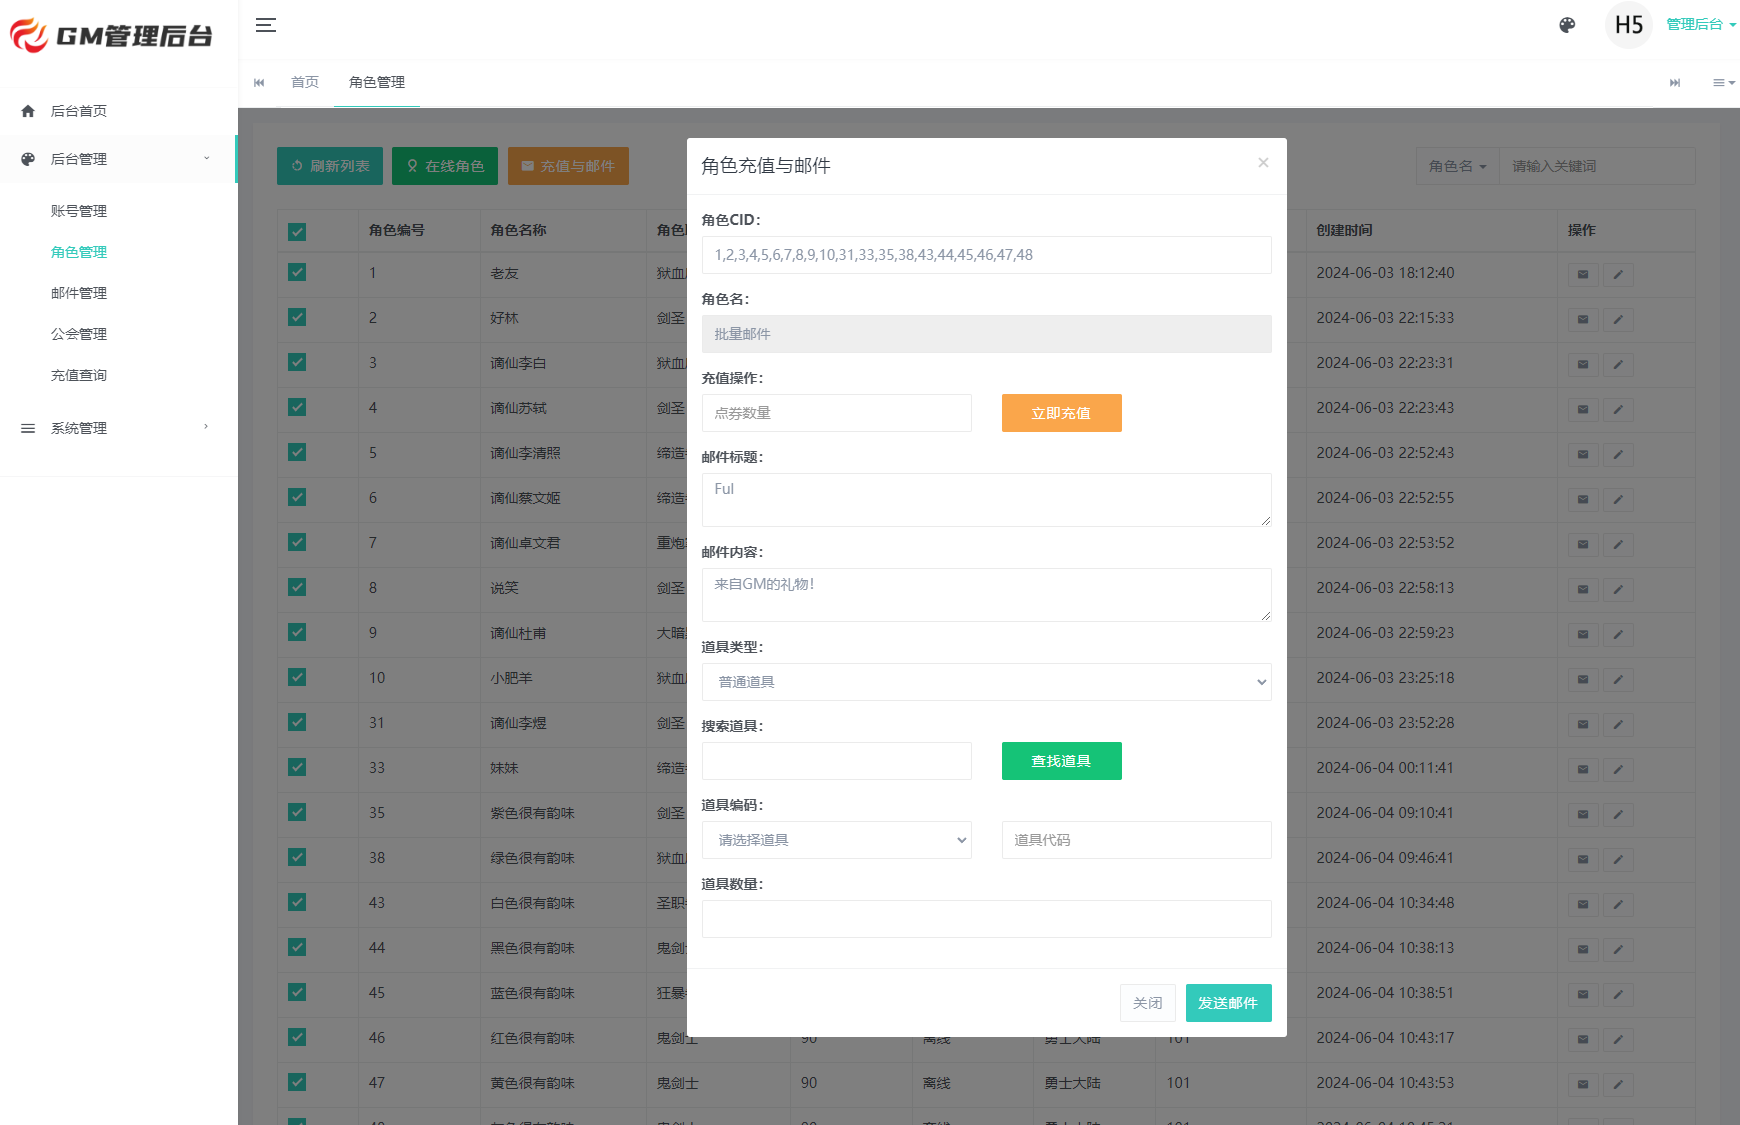Screen dimensions: 1740x1125
Task: Click the 请输入关键词 search field
Action: coord(1597,166)
